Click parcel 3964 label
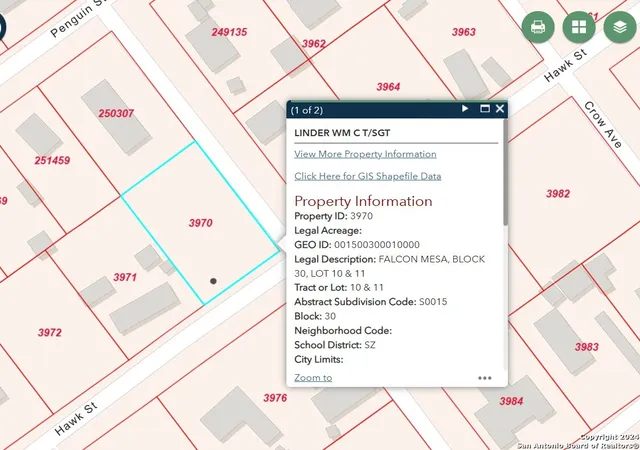This screenshot has height=450, width=640. (388, 87)
